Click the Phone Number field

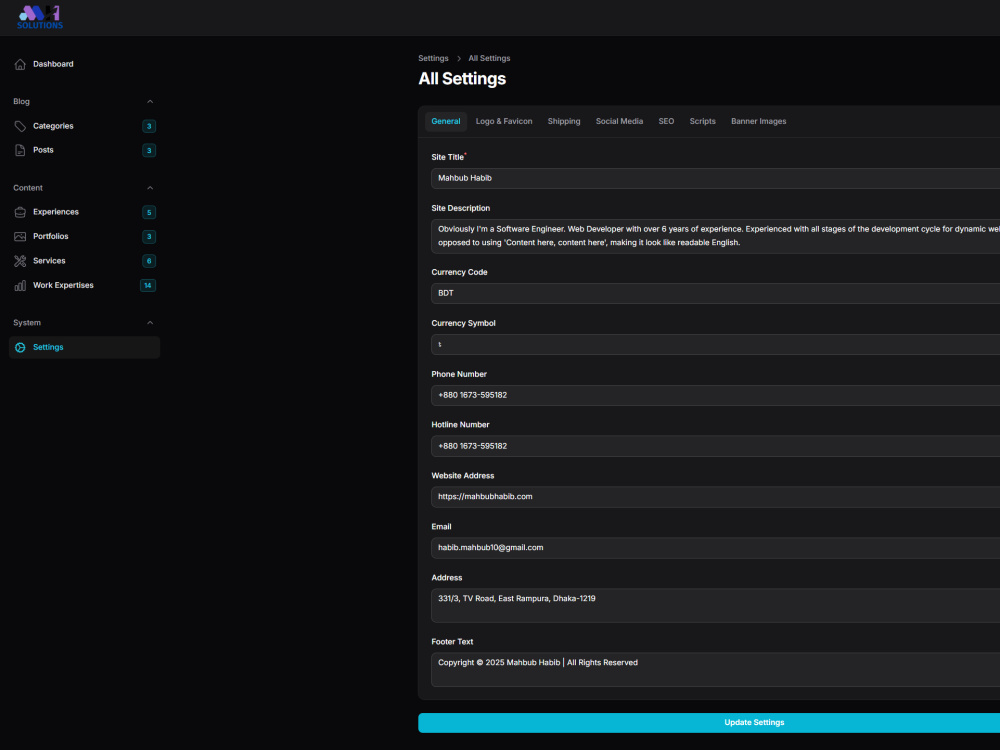pos(716,395)
